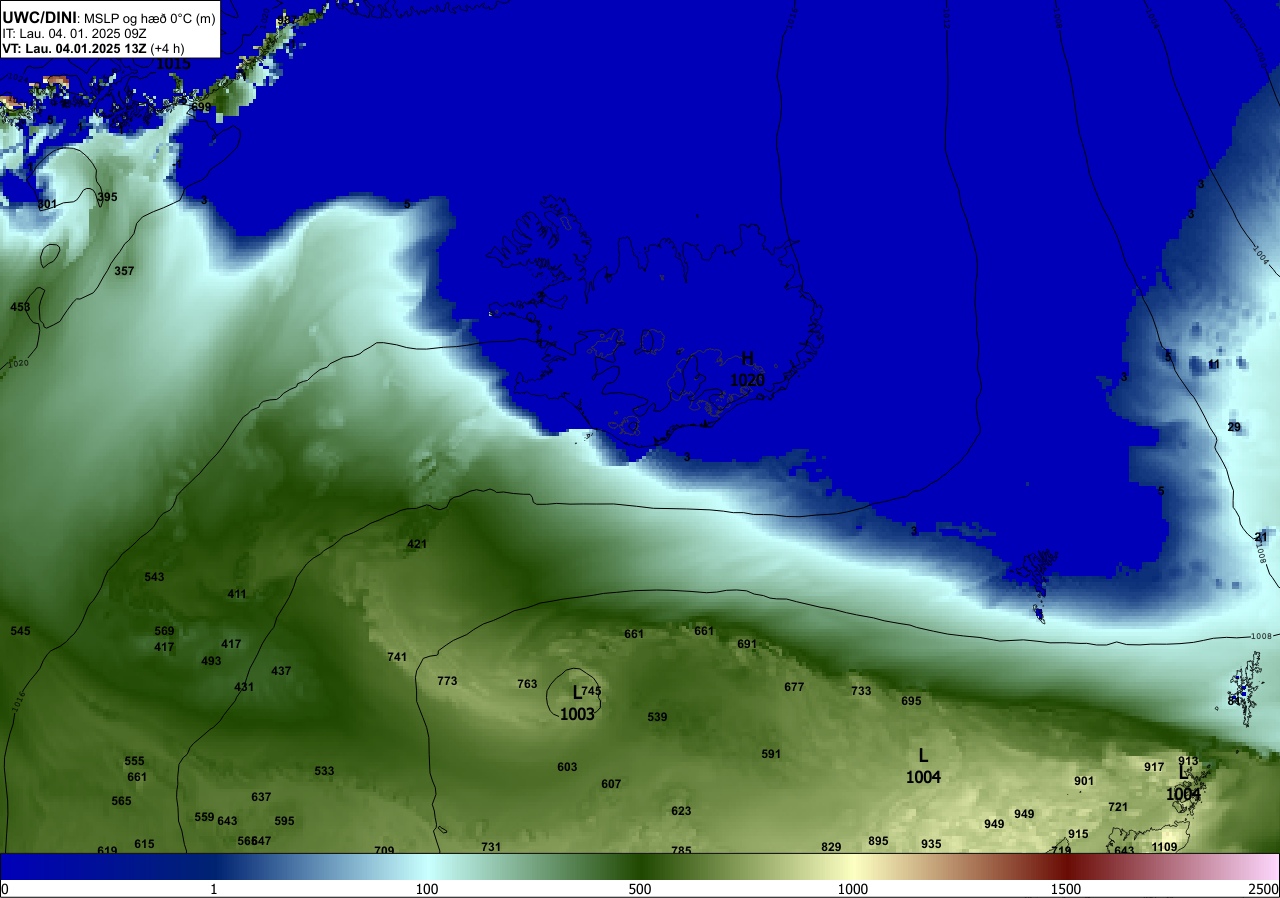Click the 29 height value
This screenshot has height=898, width=1280.
pyautogui.click(x=1234, y=427)
